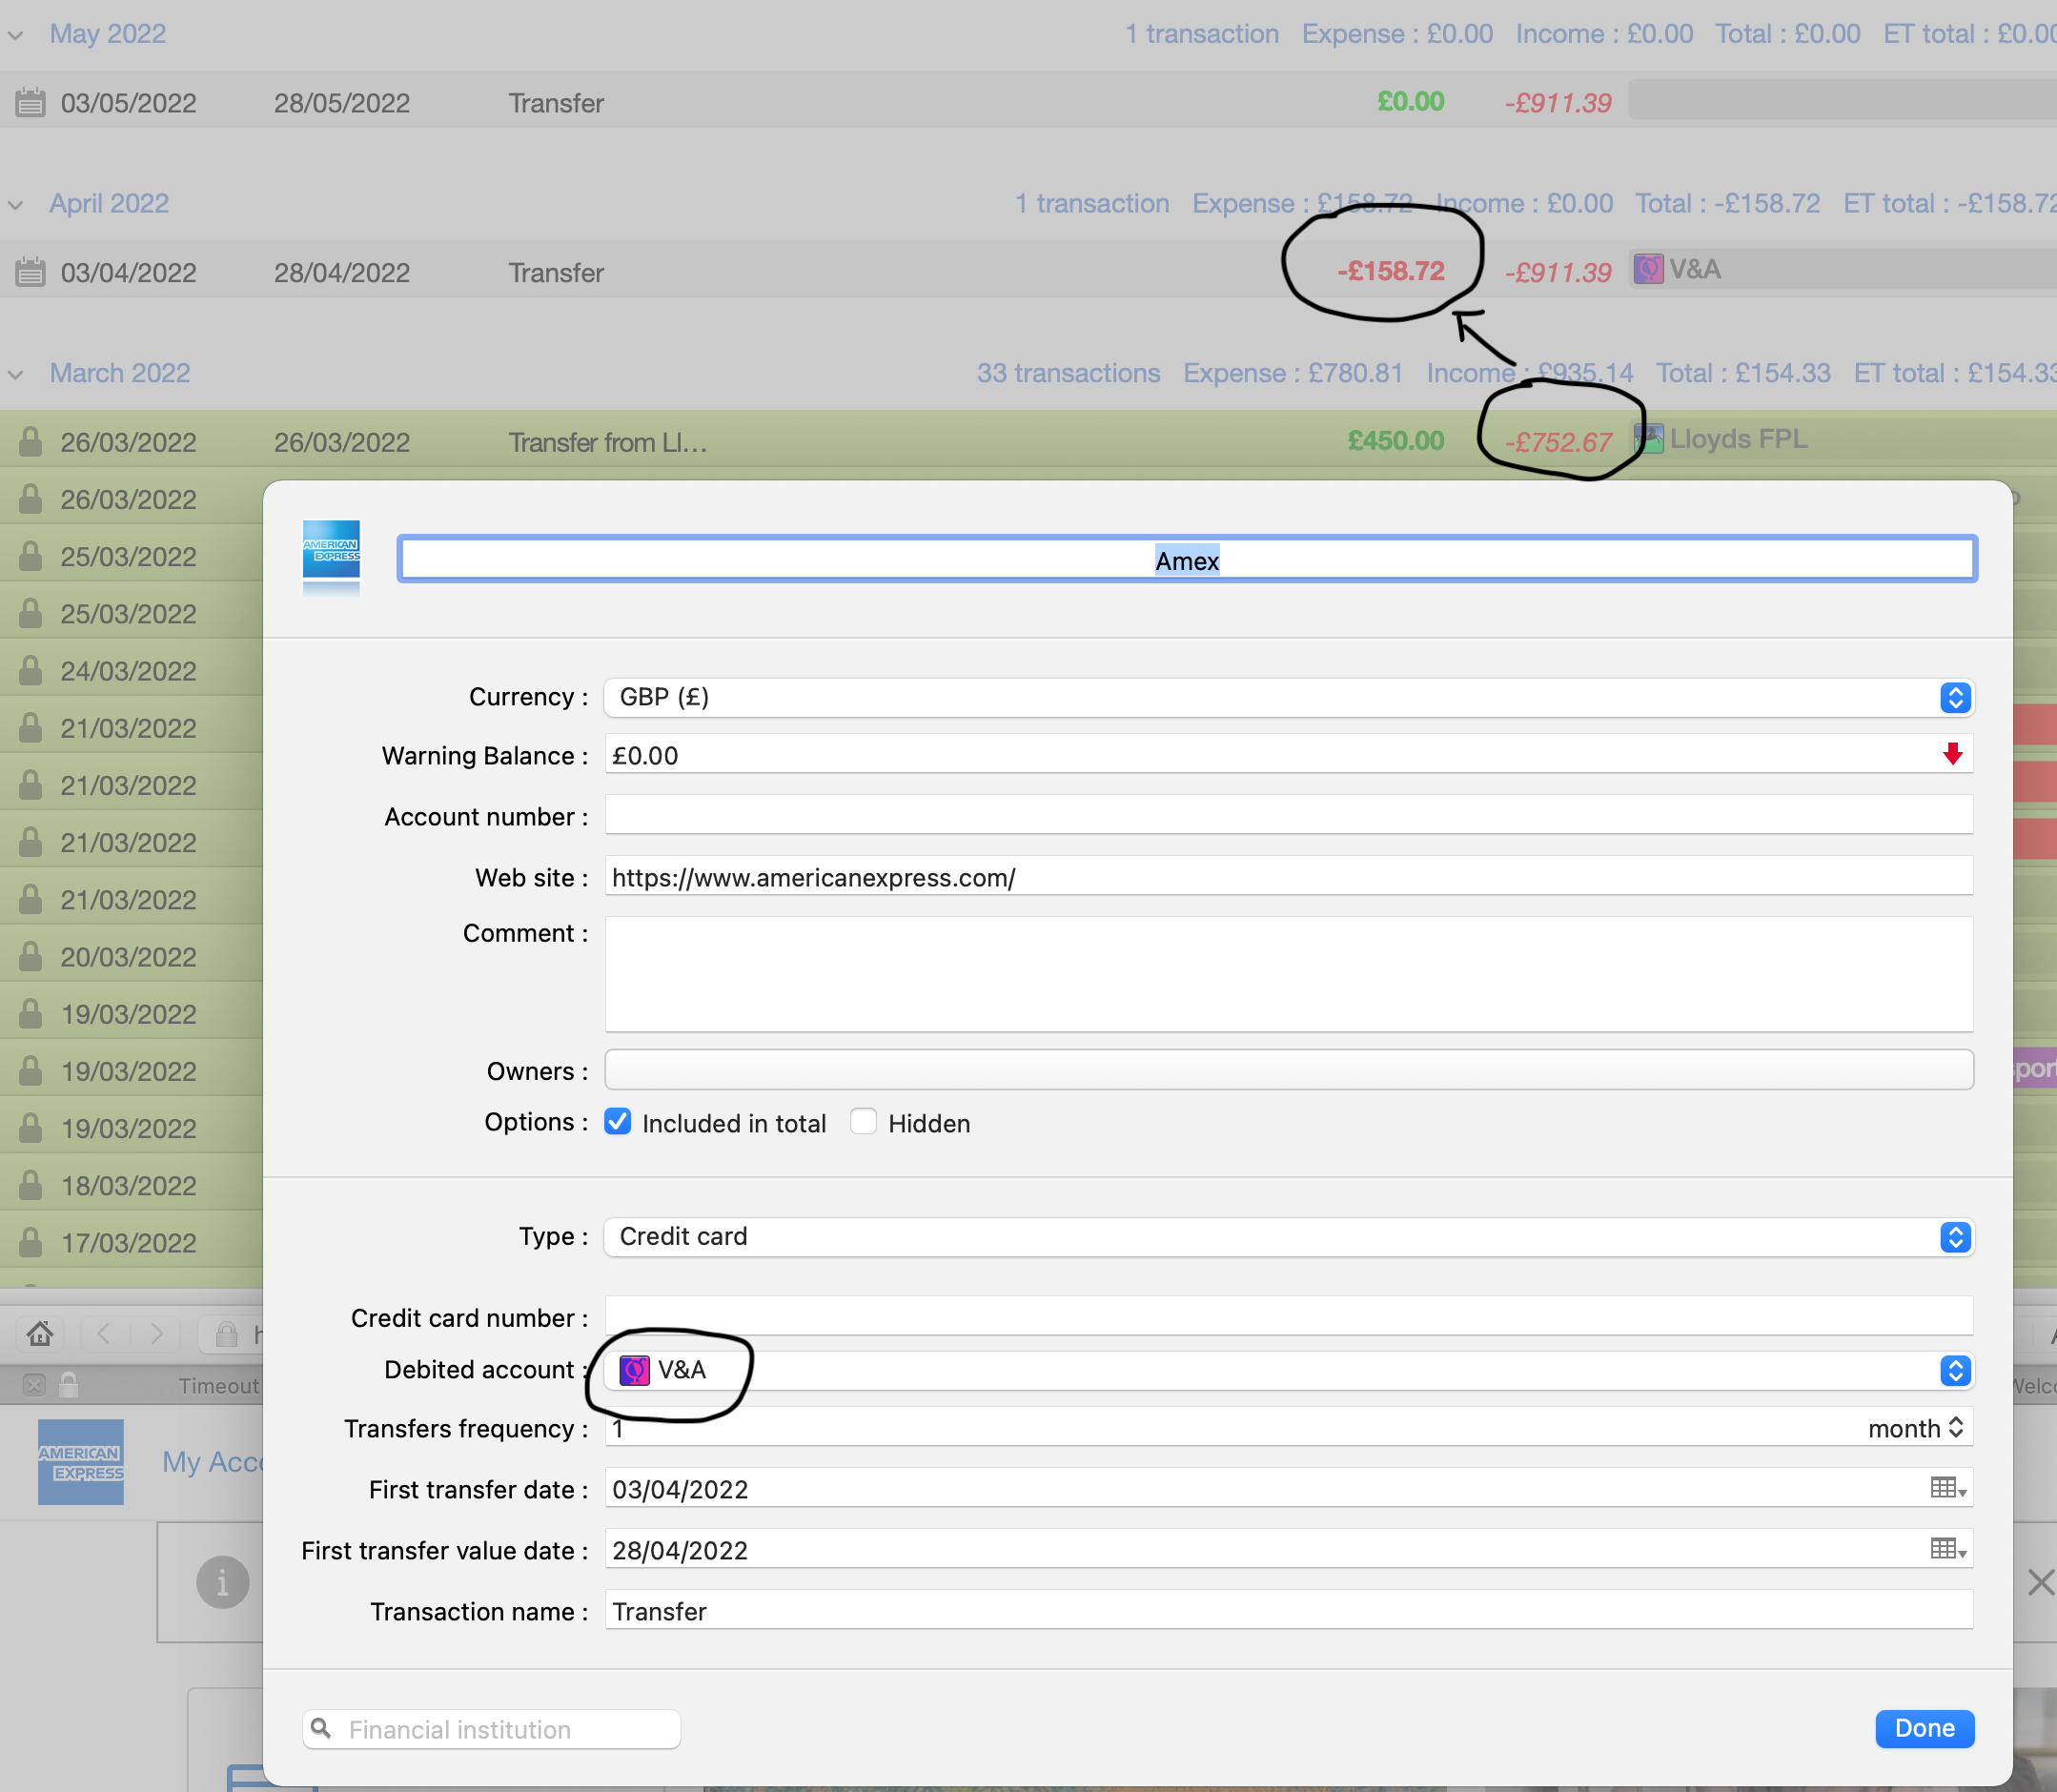Click the browser home icon in background window
The height and width of the screenshot is (1792, 2057).
(x=40, y=1333)
